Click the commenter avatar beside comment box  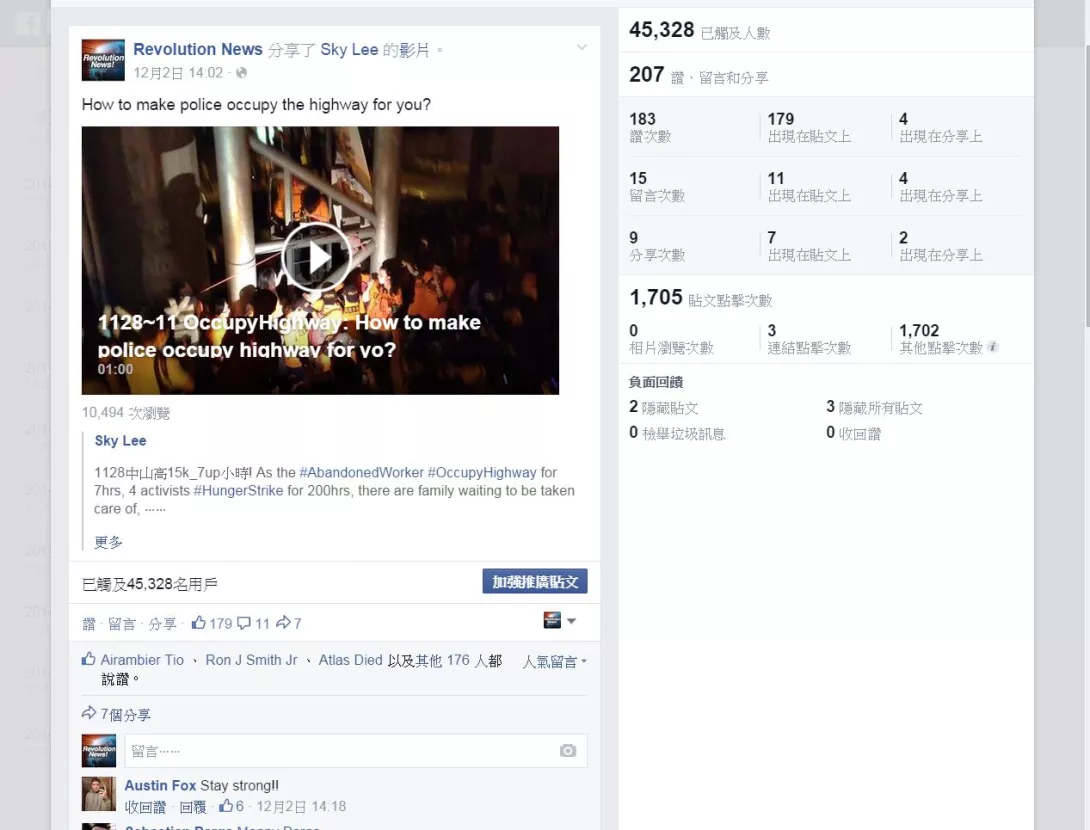point(99,751)
